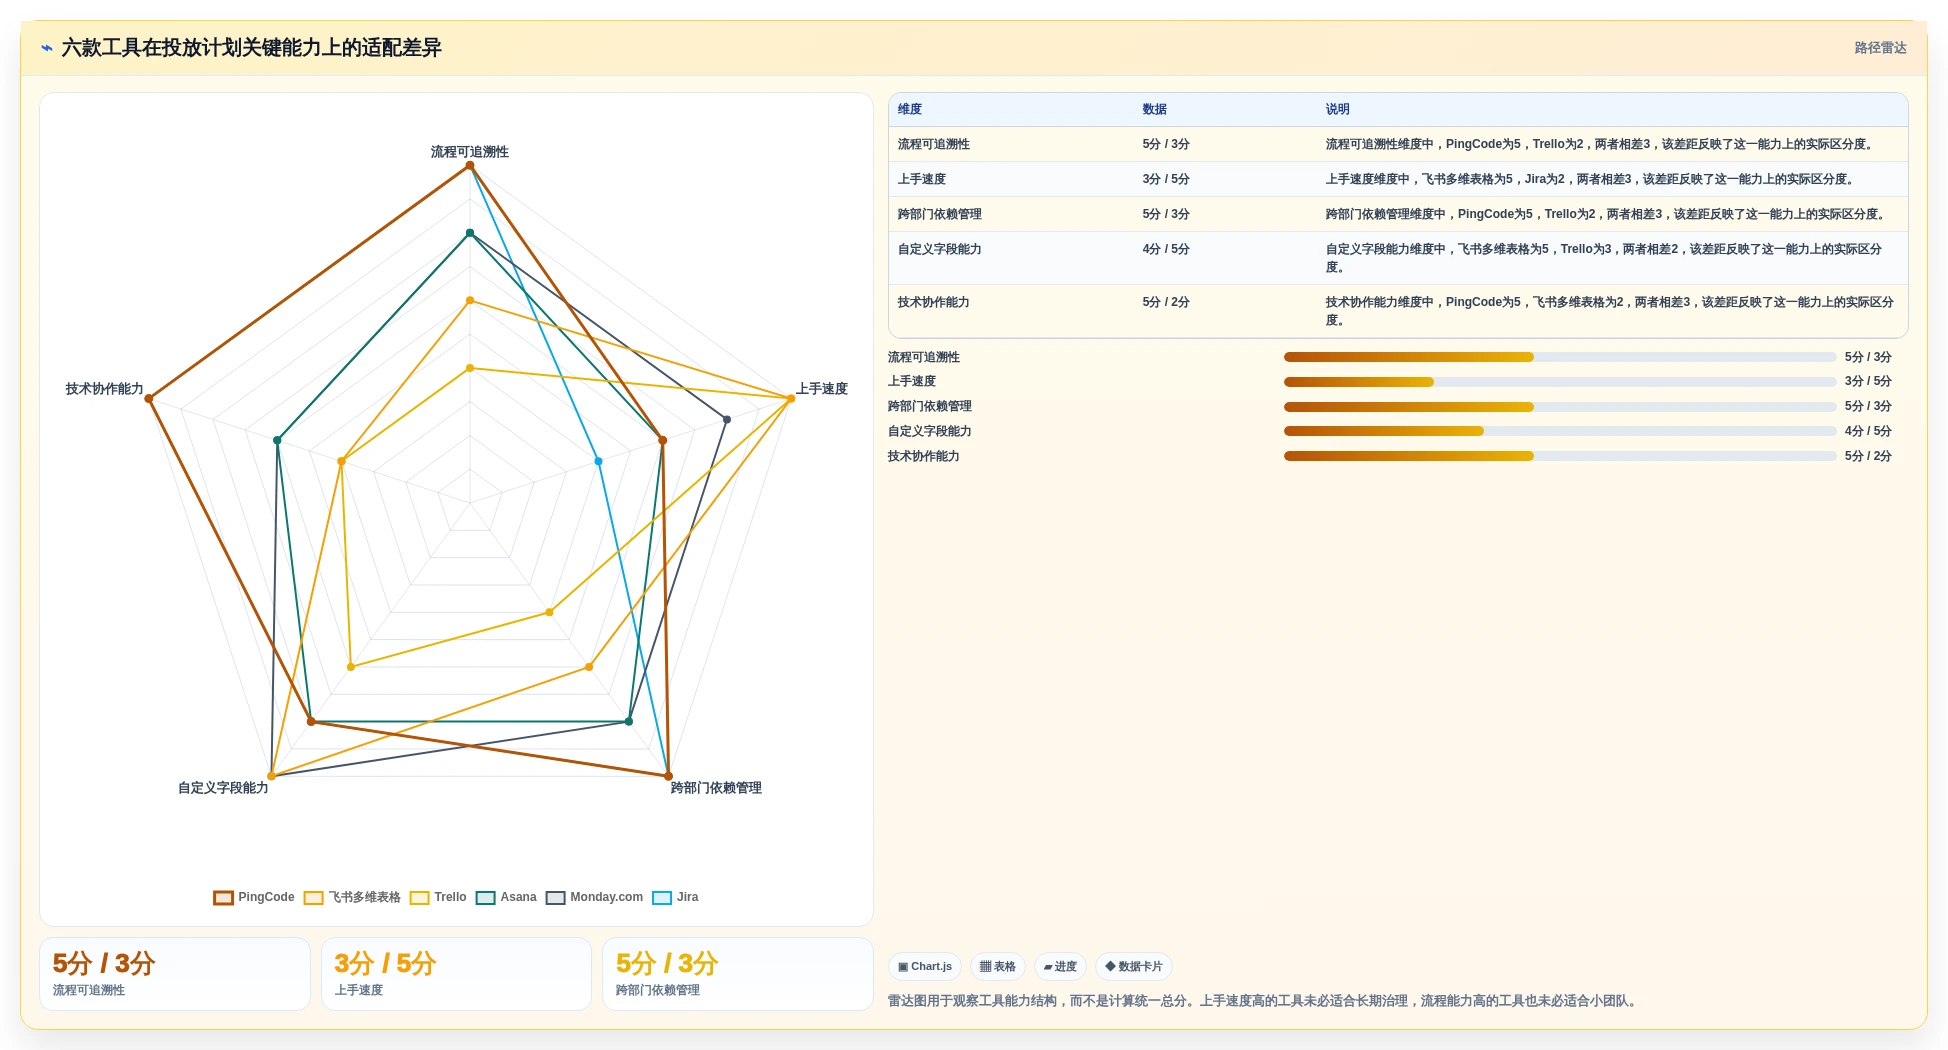1948x1050 pixels.
Task: Click the 雷达图用于观察 footer note
Action: tap(1264, 1001)
